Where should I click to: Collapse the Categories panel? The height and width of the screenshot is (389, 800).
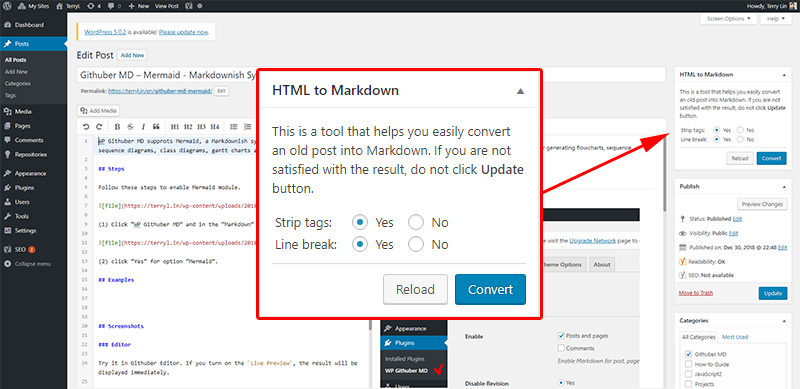coord(783,321)
